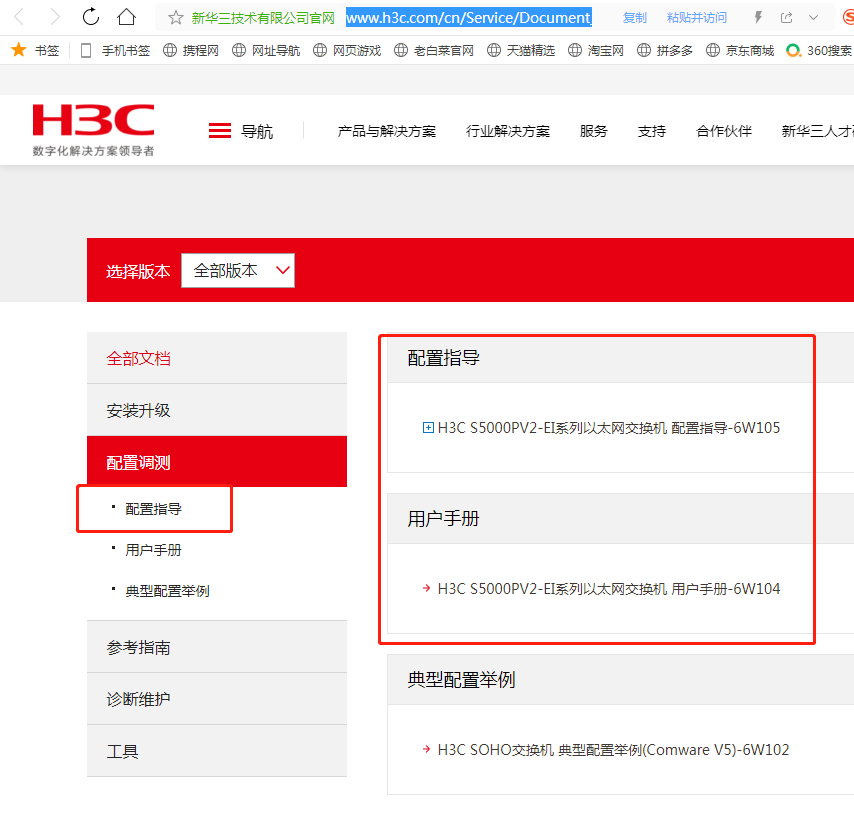This screenshot has height=824, width=854.
Task: Open the hamburger 导航 menu icon
Action: [219, 131]
